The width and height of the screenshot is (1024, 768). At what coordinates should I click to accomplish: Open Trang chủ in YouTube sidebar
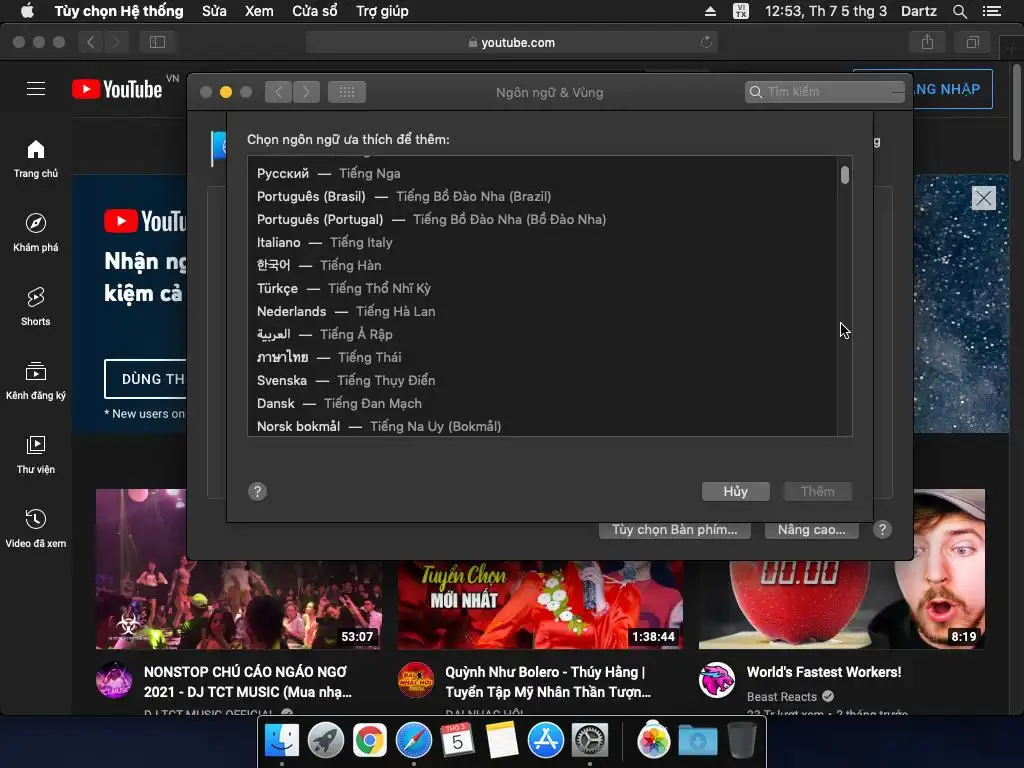tap(36, 159)
